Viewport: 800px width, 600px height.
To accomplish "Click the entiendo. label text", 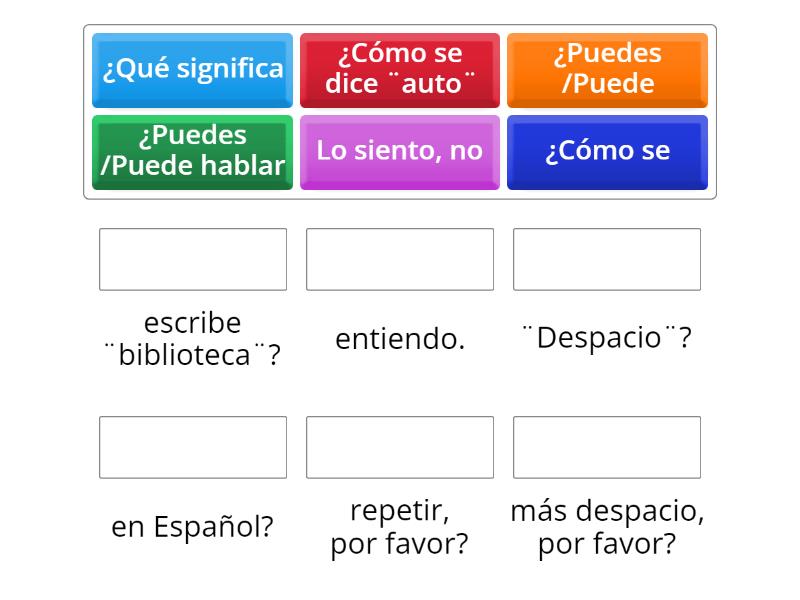I will coord(399,339).
